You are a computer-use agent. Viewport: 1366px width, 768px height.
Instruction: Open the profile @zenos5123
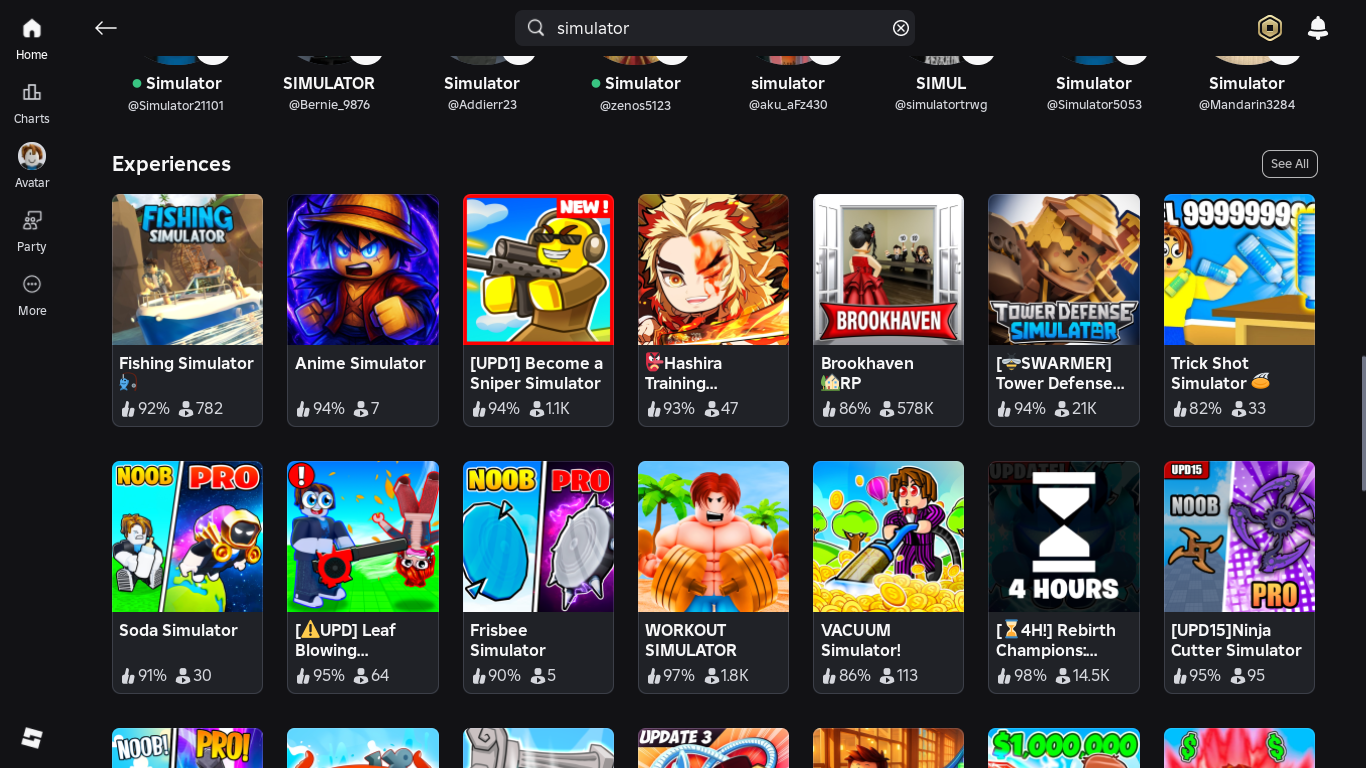(x=635, y=93)
